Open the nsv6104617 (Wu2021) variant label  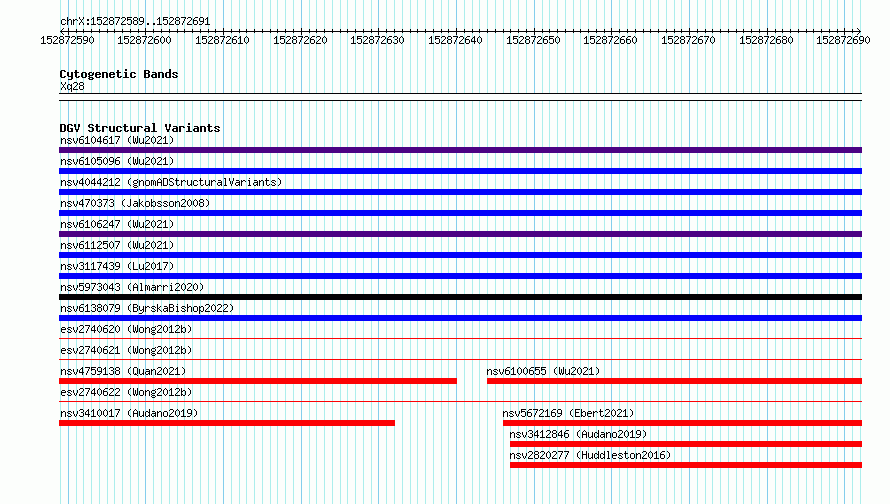(x=117, y=140)
